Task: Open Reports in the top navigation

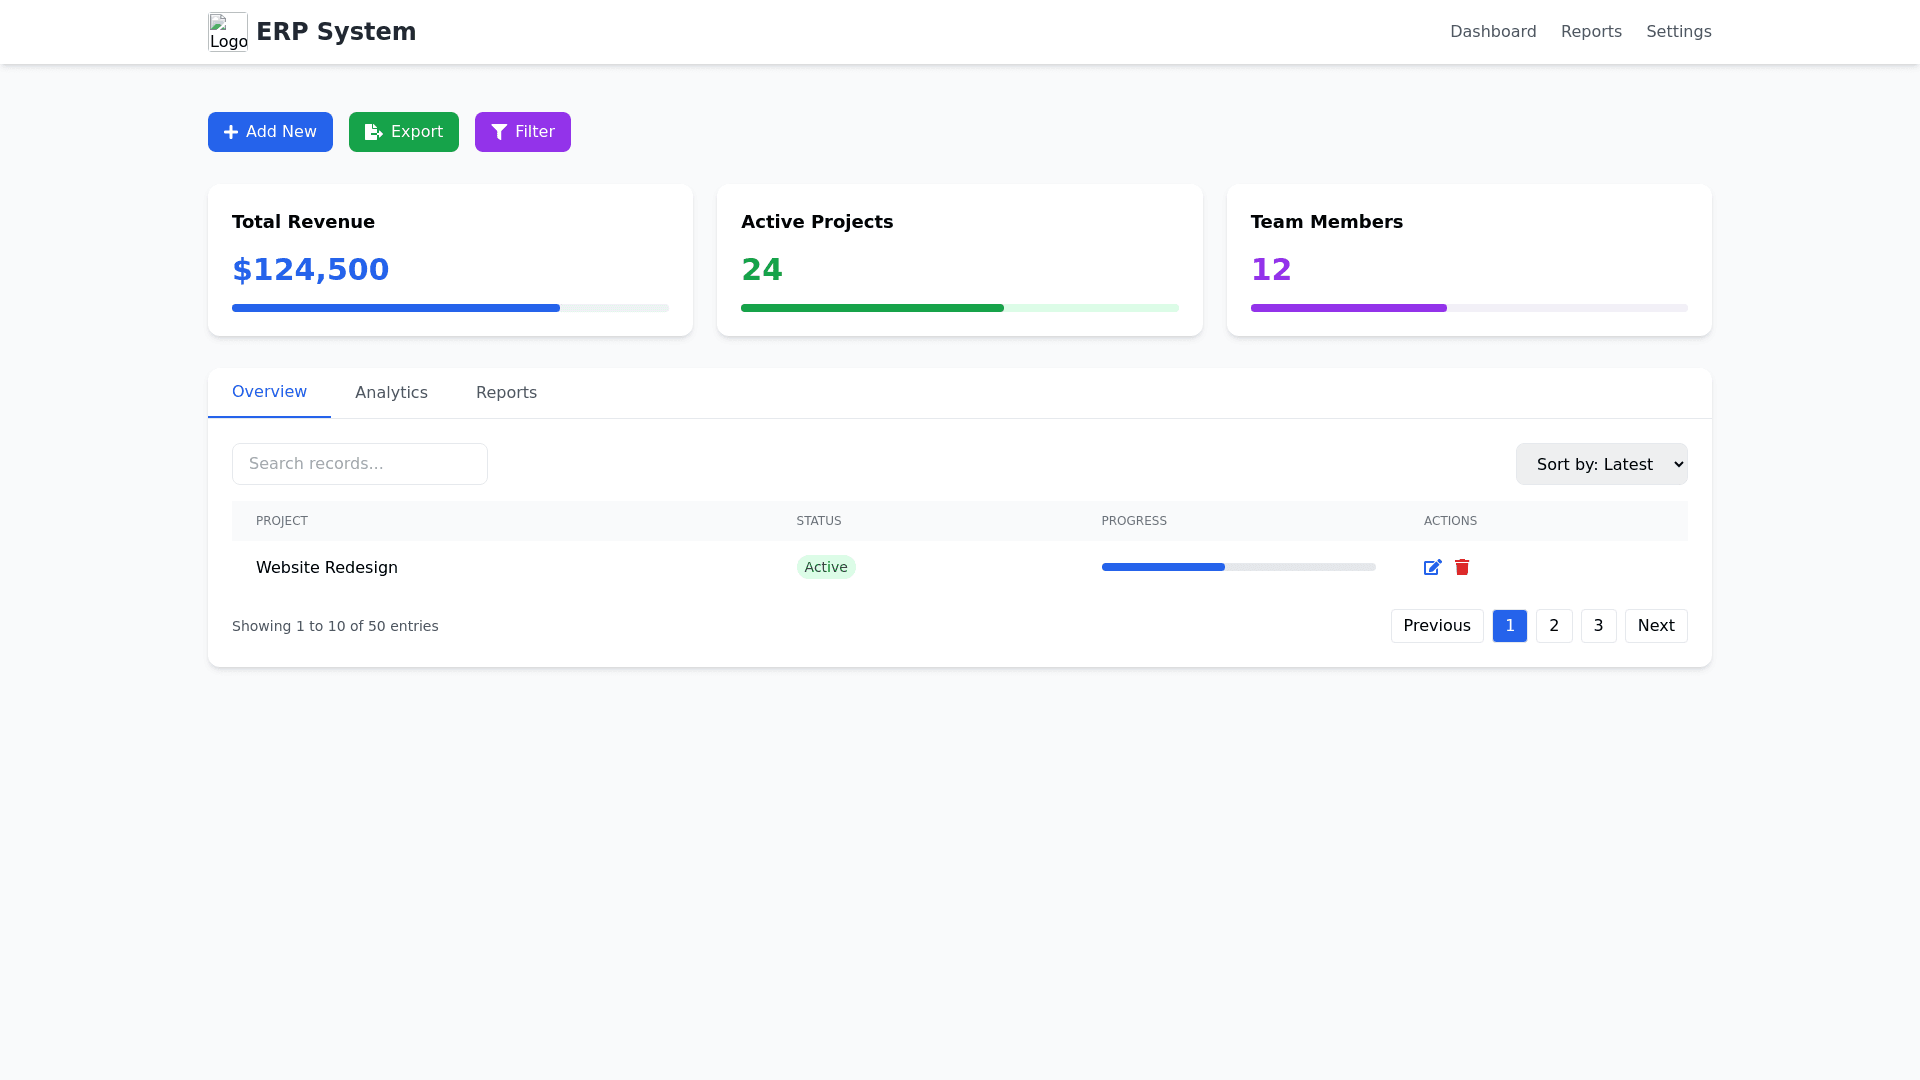Action: tap(1591, 32)
